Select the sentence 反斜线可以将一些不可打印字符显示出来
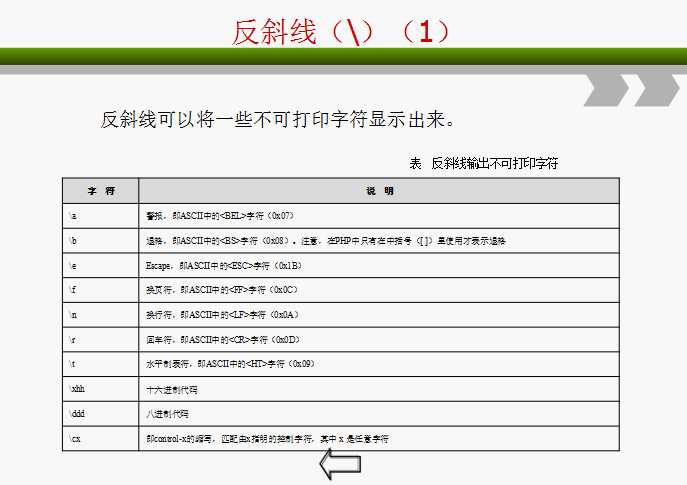 [x=278, y=119]
